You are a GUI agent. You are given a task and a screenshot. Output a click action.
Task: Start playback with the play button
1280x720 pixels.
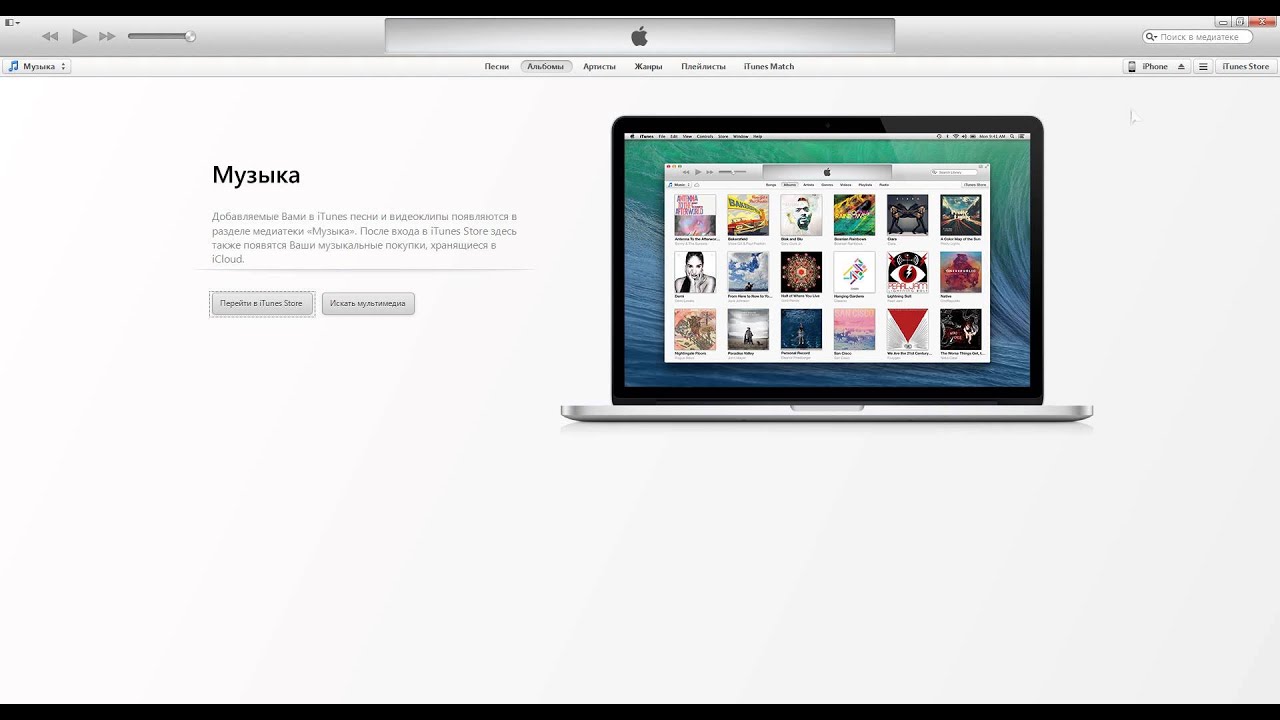79,36
